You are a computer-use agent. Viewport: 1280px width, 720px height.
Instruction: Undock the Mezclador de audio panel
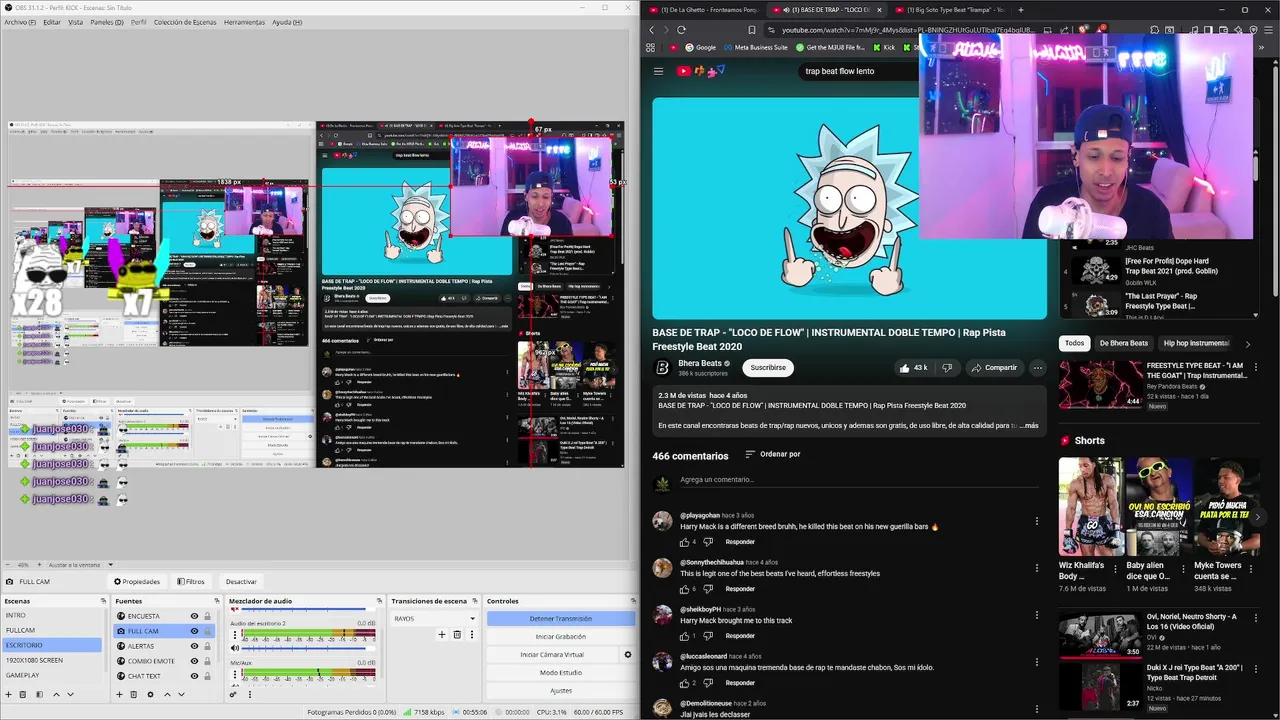tap(379, 601)
